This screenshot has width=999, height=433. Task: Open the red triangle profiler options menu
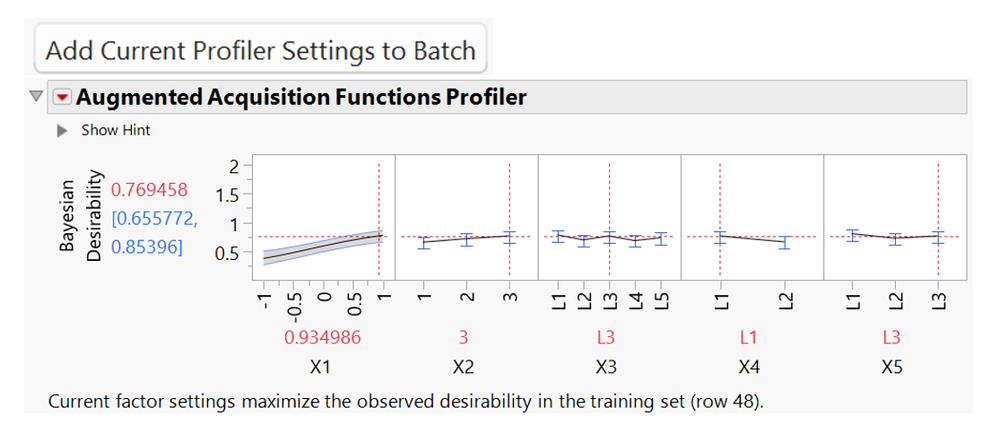click(63, 97)
